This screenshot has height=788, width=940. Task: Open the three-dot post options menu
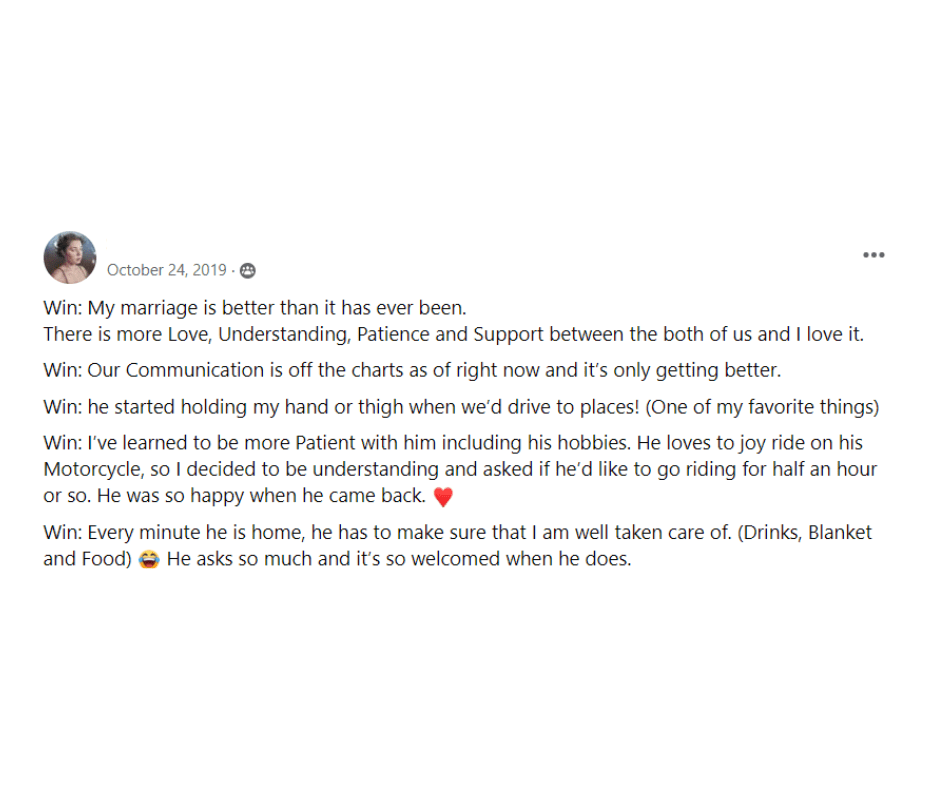873,255
